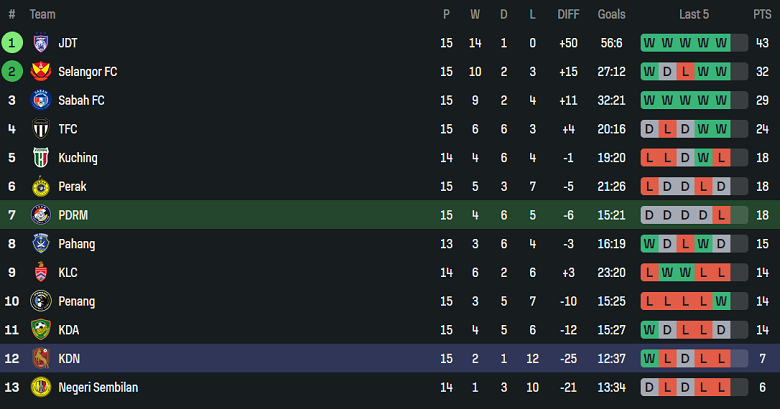Image resolution: width=780 pixels, height=409 pixels.
Task: Click the Sabah FC team badge
Action: [x=41, y=100]
